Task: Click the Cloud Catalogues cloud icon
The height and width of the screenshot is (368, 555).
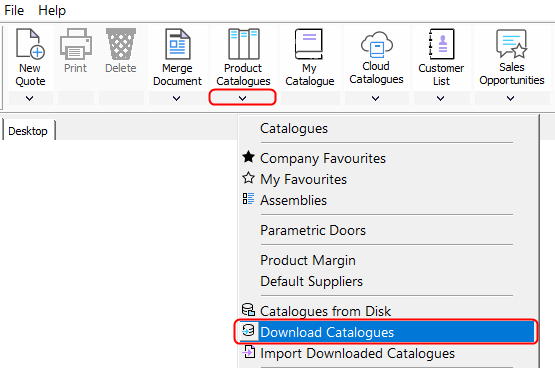Action: point(377,44)
